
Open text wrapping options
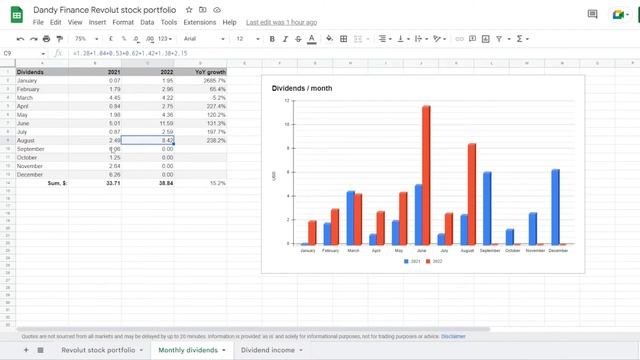tap(421, 39)
